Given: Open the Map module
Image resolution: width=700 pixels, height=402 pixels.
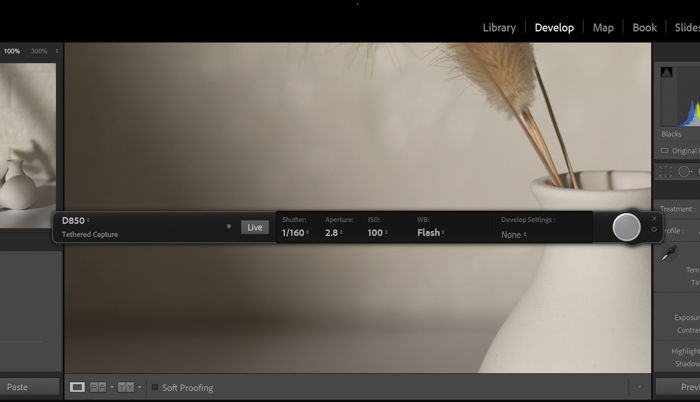Looking at the screenshot, I should coord(603,28).
